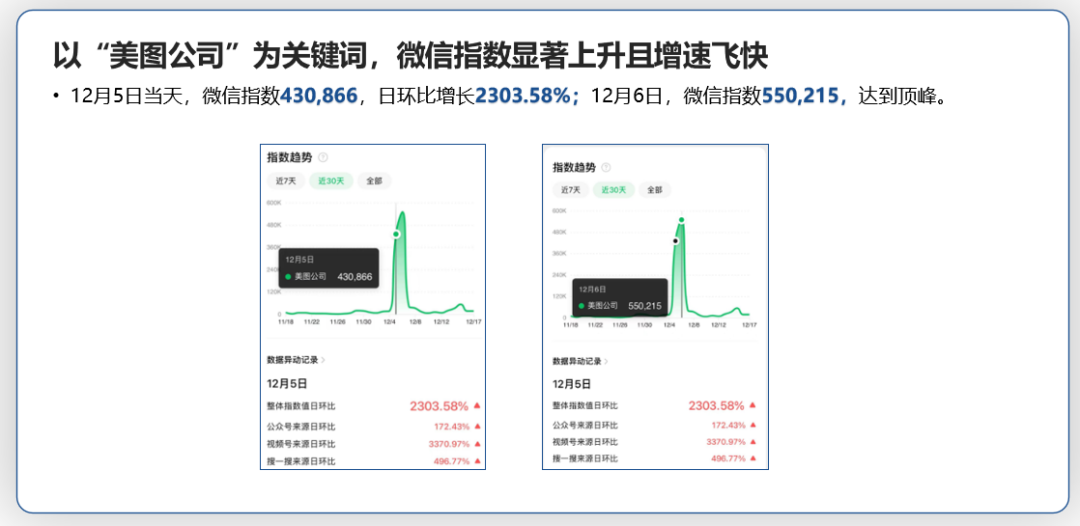
Task: Click 公众号来源日环比 label in left panel
Action: click(x=301, y=426)
